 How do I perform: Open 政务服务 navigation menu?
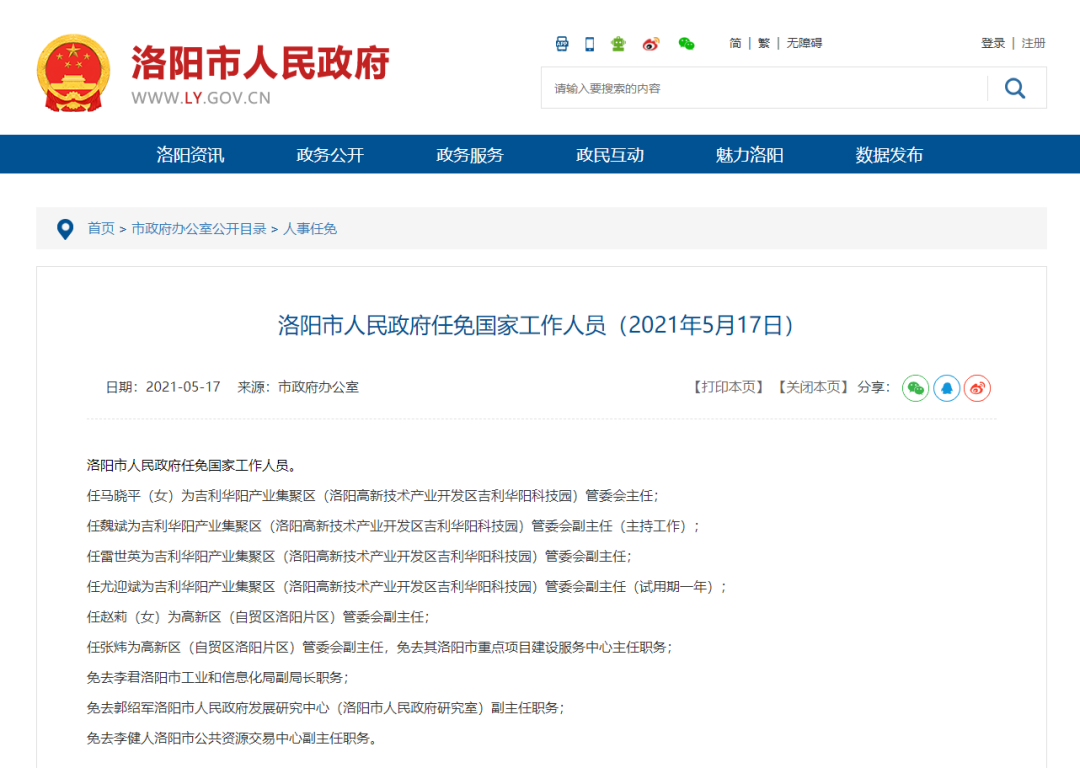click(x=470, y=155)
